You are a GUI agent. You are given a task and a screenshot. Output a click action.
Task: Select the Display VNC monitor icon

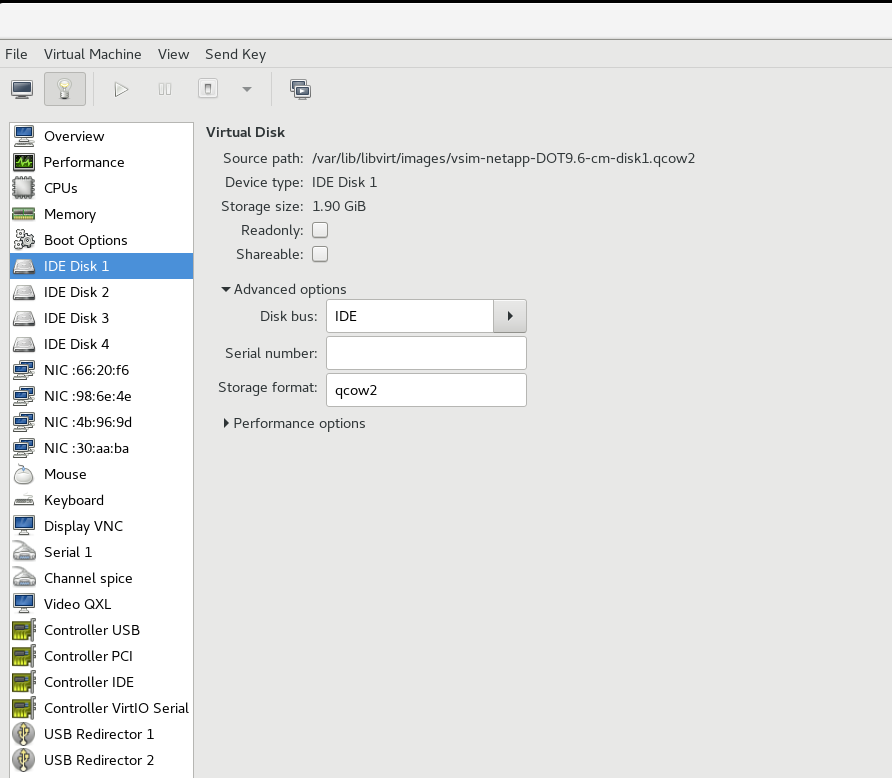[23, 526]
